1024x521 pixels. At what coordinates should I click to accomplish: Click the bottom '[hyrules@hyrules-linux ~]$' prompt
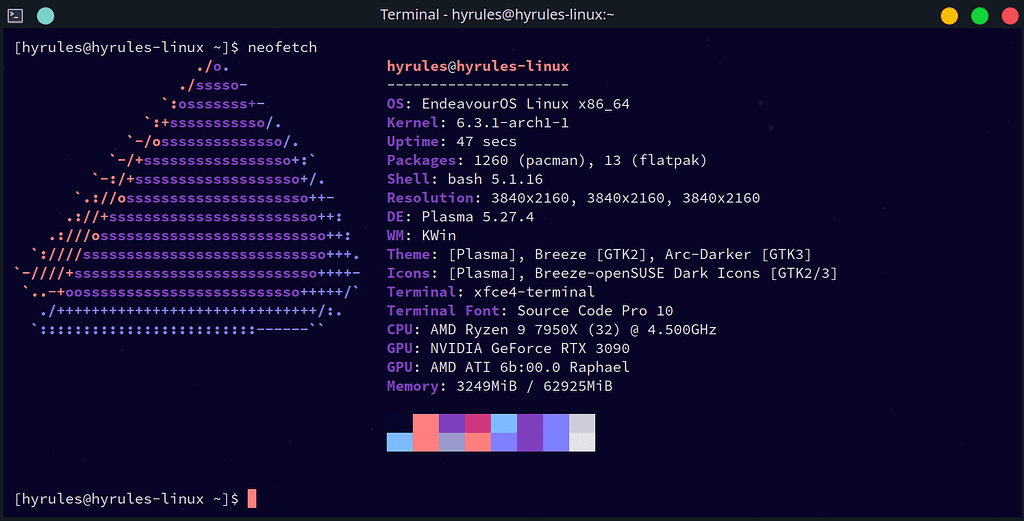(126, 499)
